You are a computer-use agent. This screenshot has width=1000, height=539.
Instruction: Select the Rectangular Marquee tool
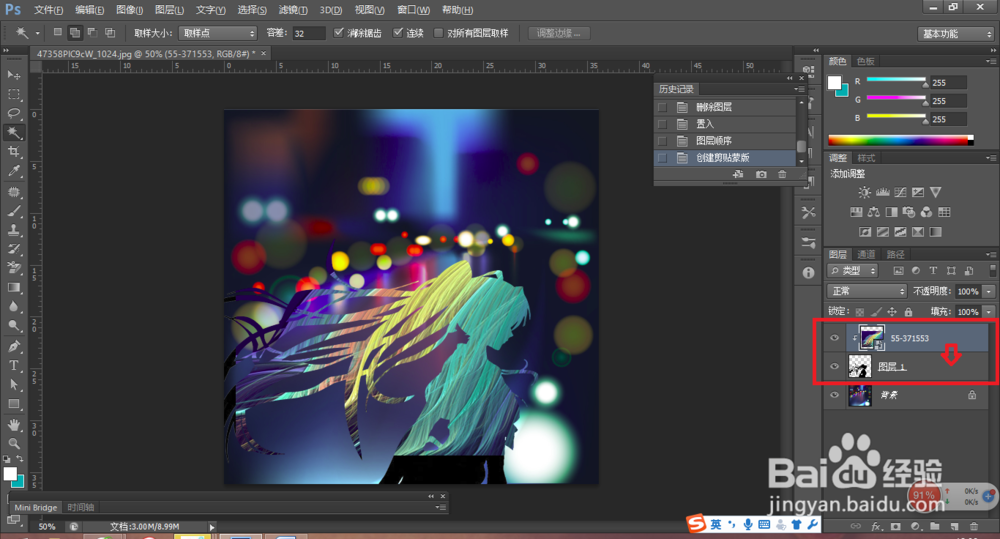(x=13, y=94)
